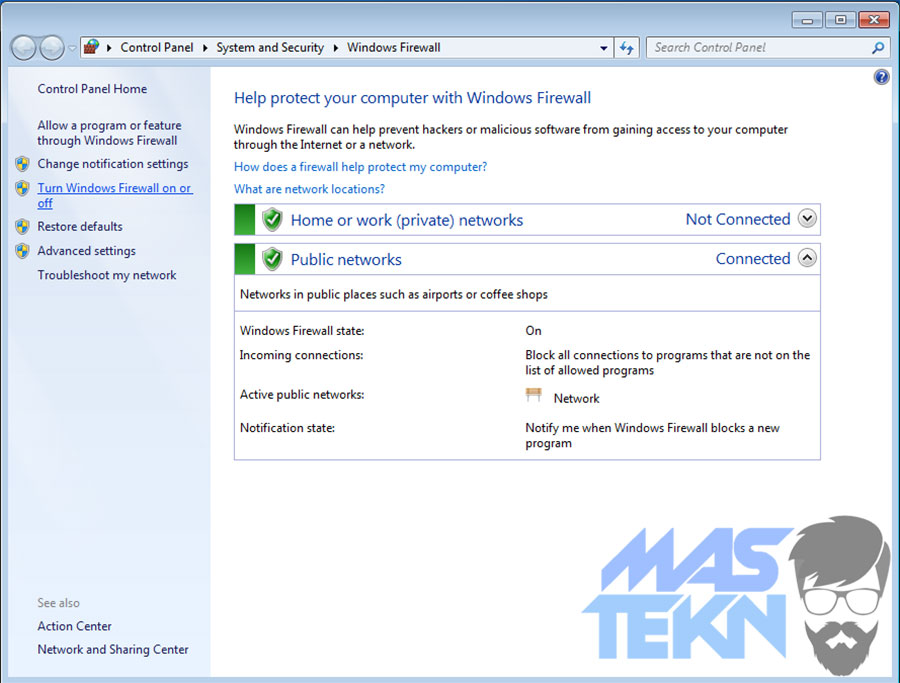The height and width of the screenshot is (683, 900).
Task: Open the Network and Sharing Center link
Action: pos(113,649)
